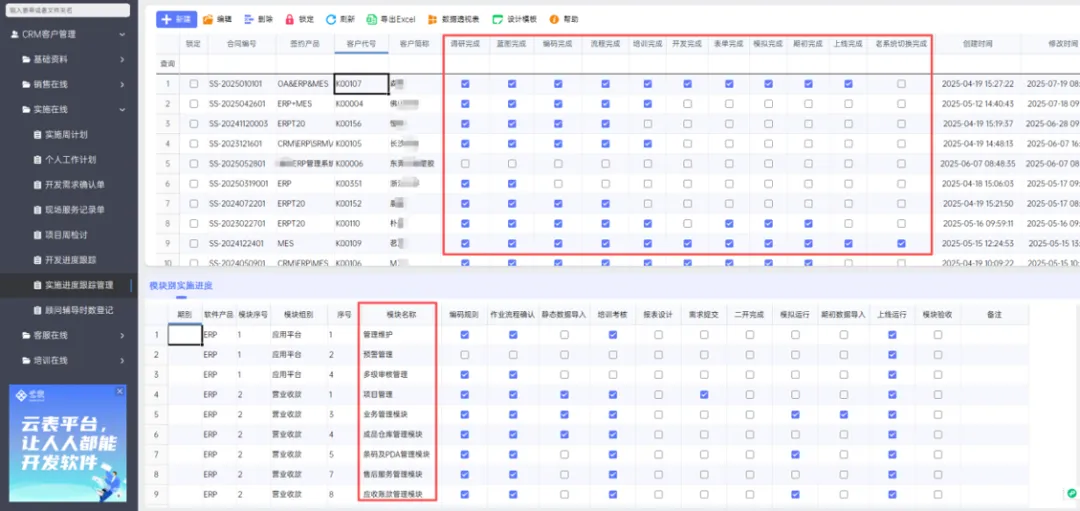Click the red 锁定 padlock icon
The height and width of the screenshot is (511, 1080).
pyautogui.click(x=289, y=19)
